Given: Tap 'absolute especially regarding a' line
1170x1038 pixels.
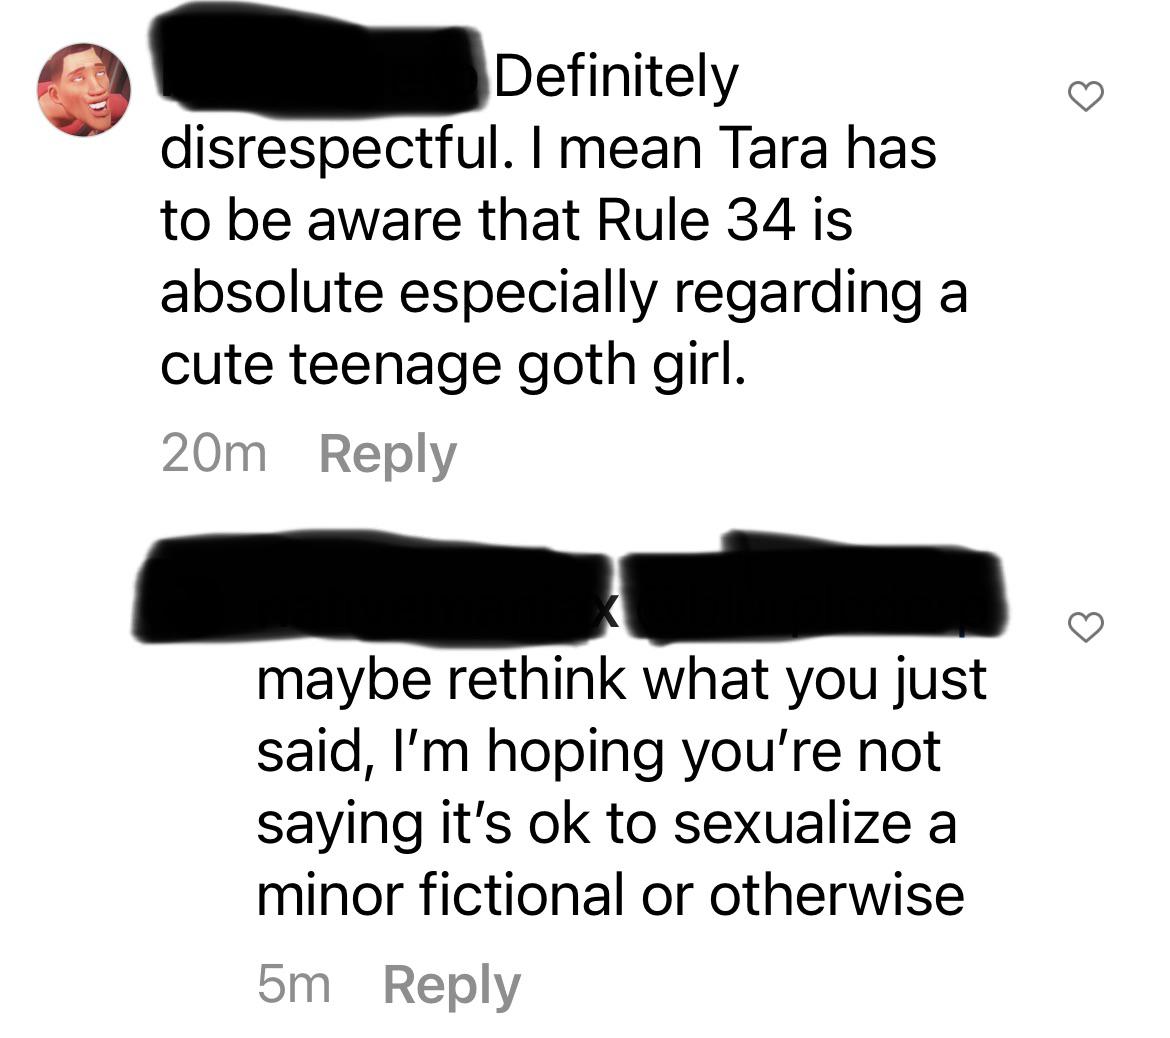Looking at the screenshot, I should pos(564,294).
